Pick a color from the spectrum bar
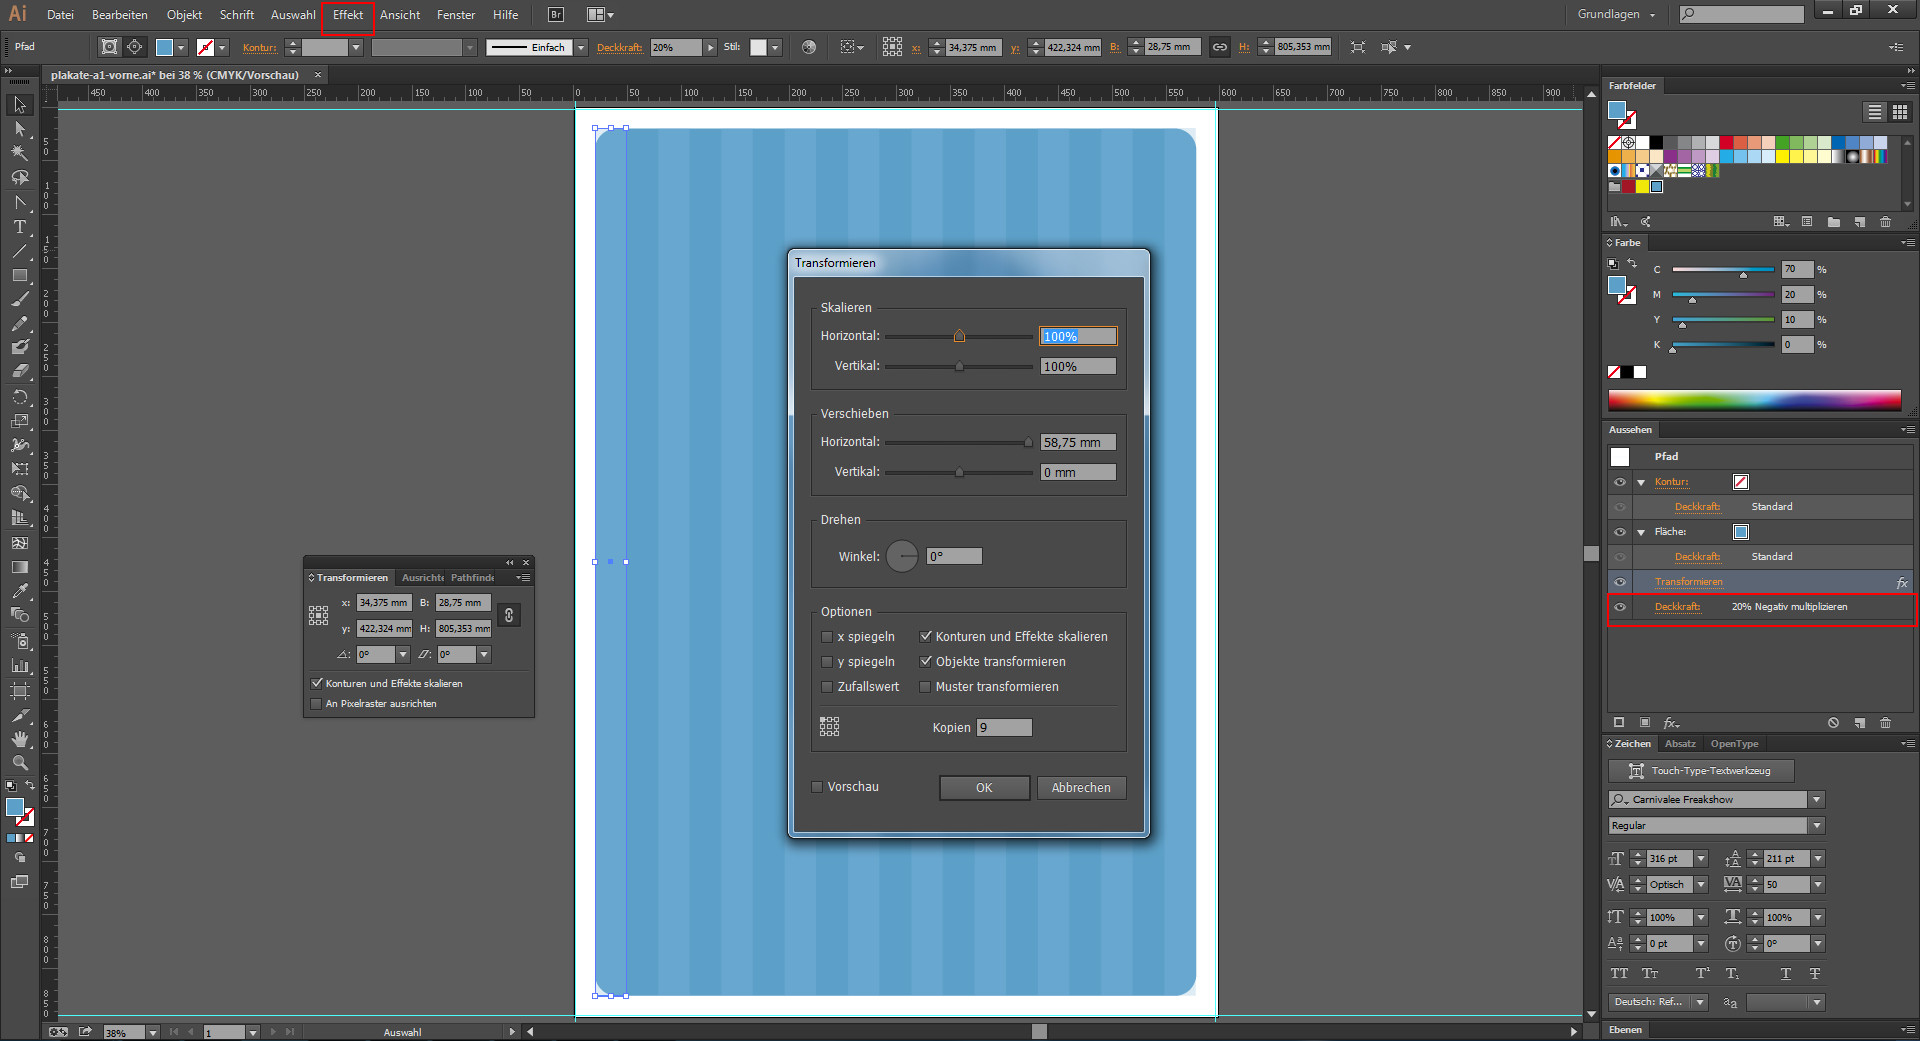This screenshot has height=1041, width=1920. 1754,400
